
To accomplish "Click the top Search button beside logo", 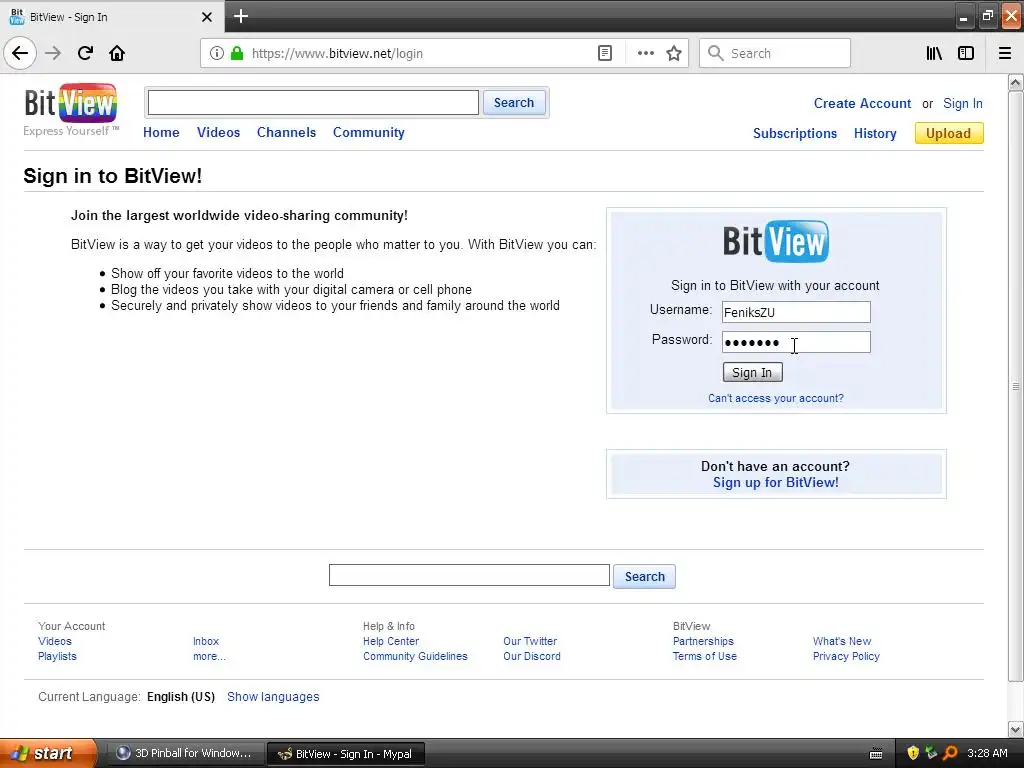I will (x=514, y=103).
